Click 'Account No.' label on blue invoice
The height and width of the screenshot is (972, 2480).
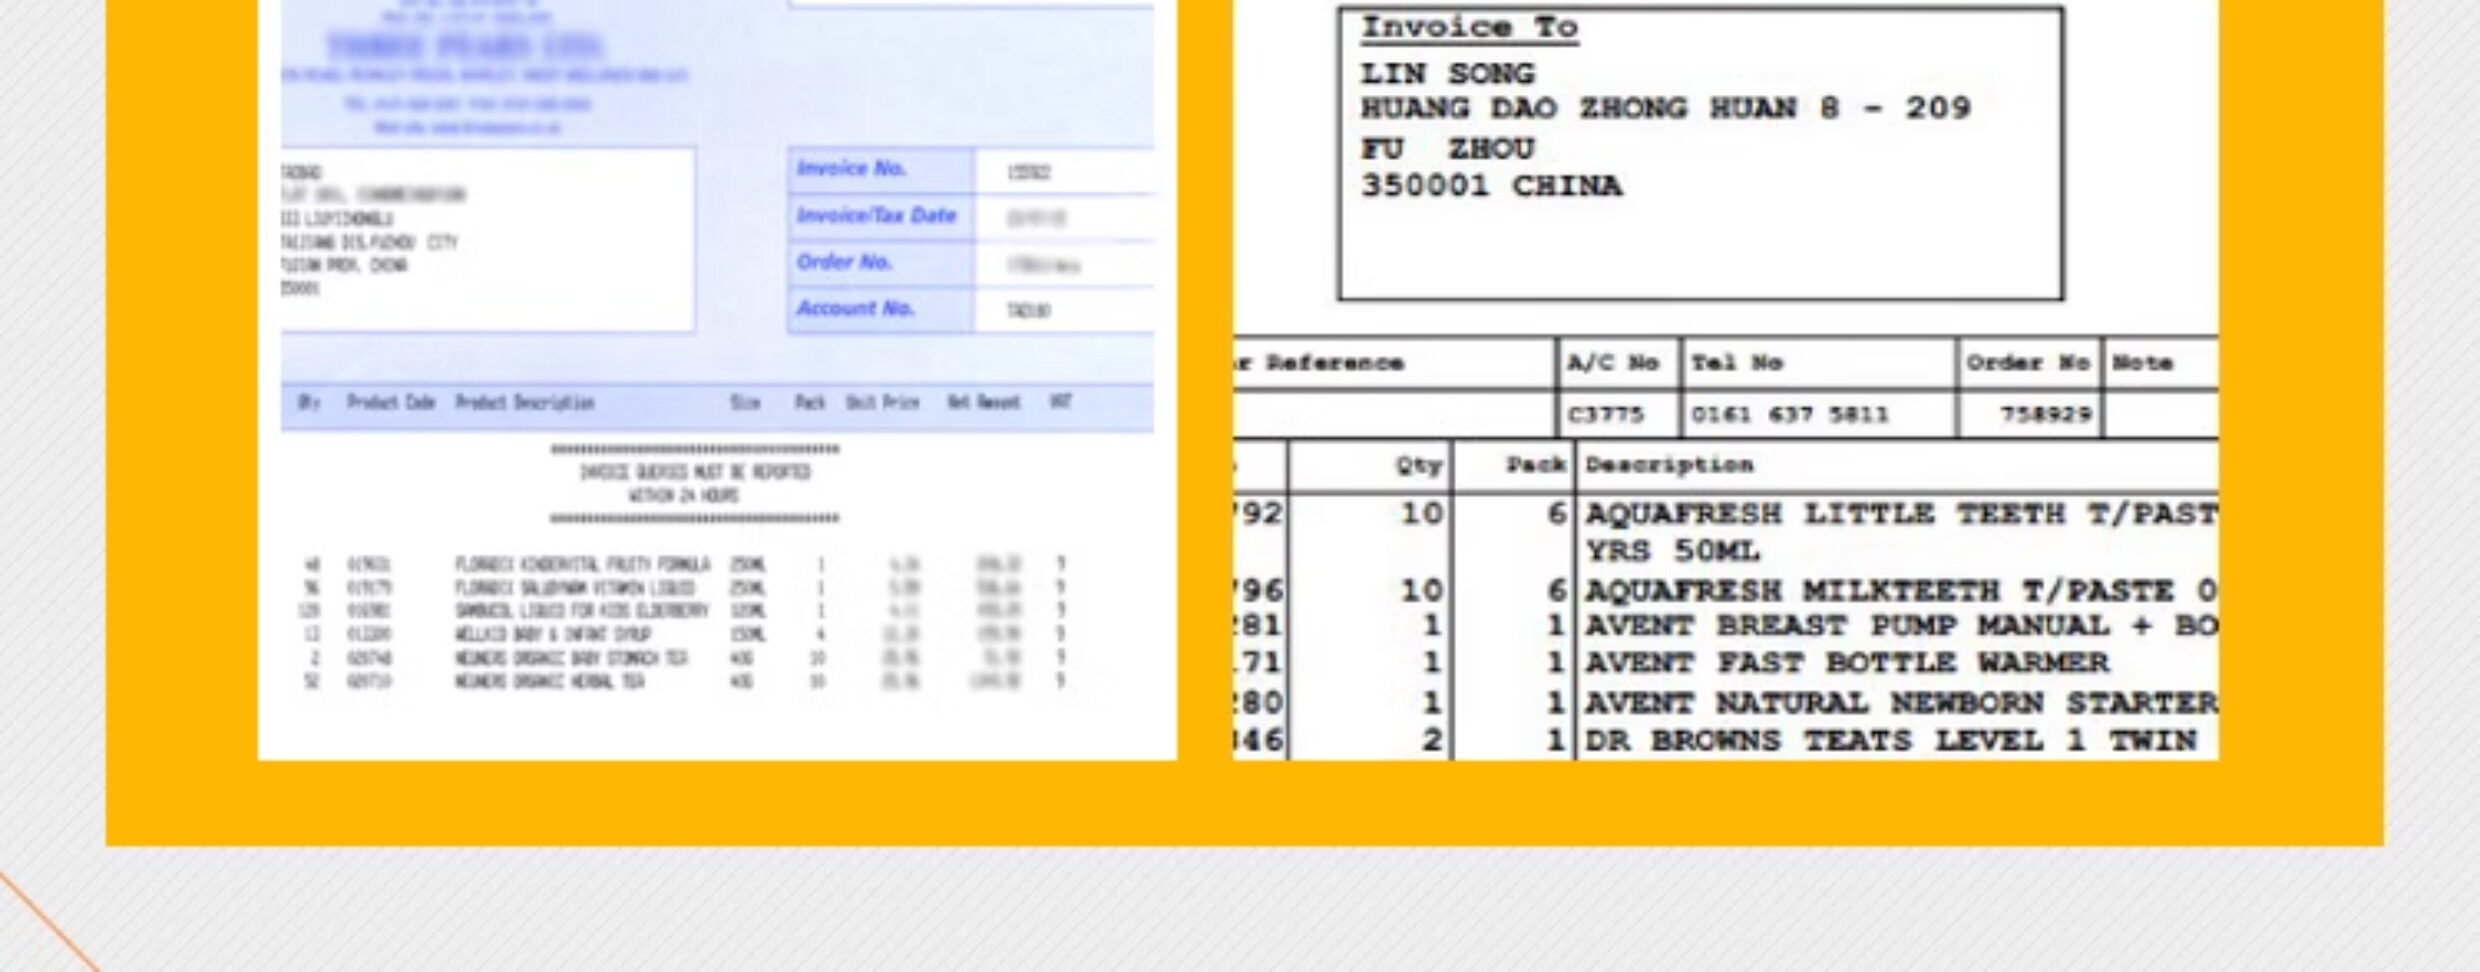pyautogui.click(x=855, y=309)
